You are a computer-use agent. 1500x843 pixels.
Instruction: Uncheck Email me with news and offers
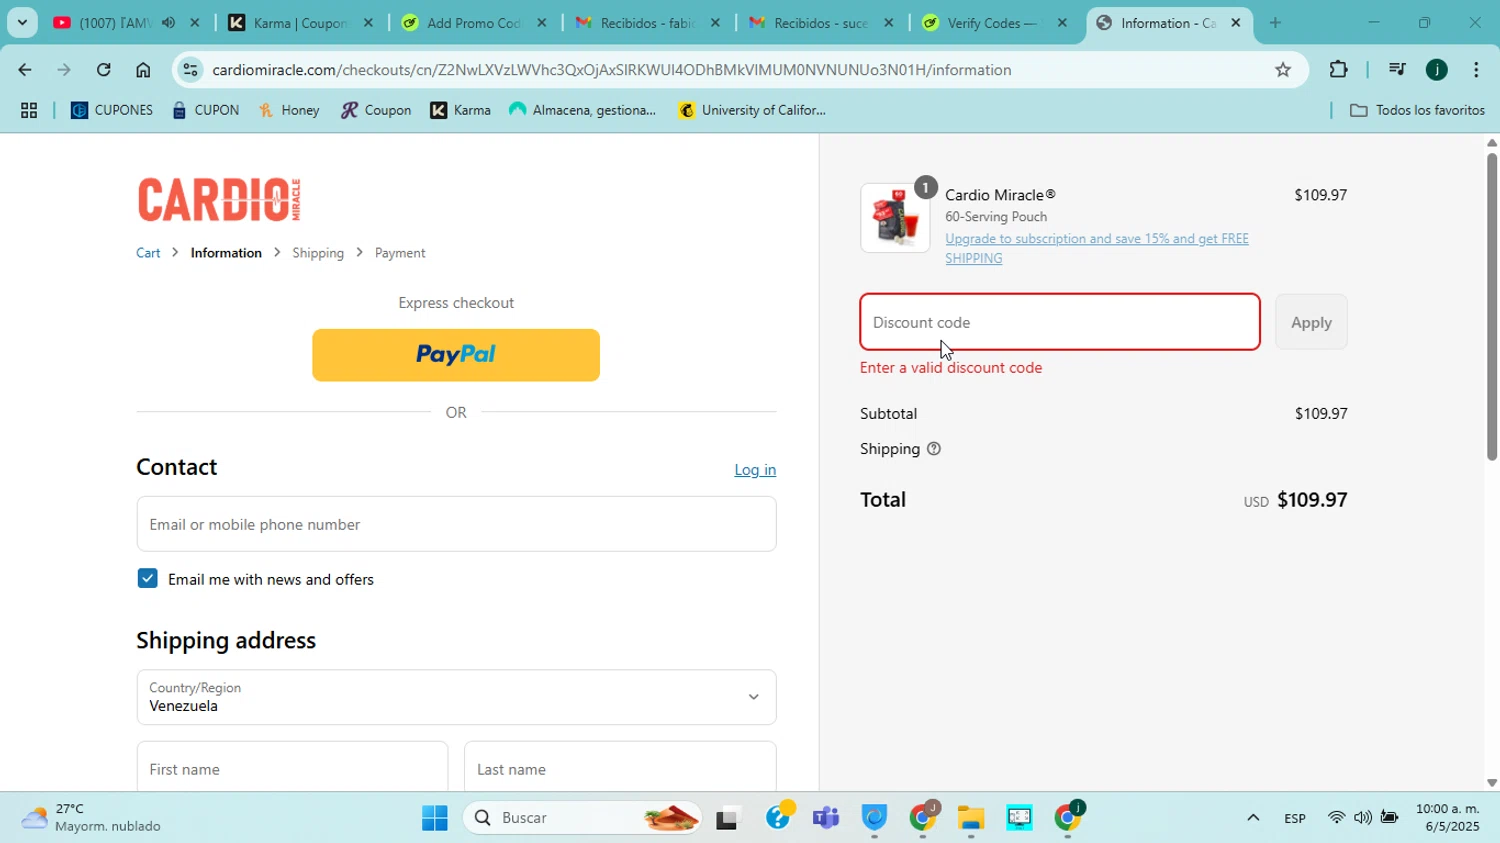pyautogui.click(x=148, y=579)
